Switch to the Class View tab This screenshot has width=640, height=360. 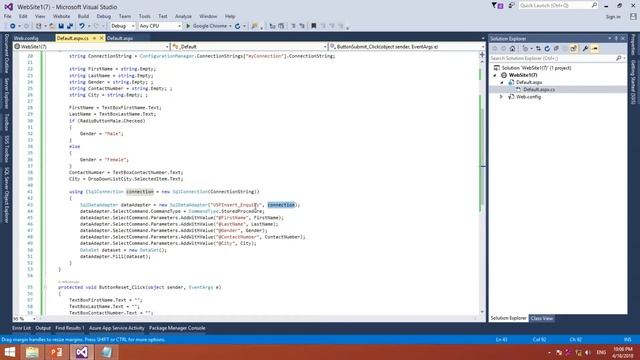[x=542, y=318]
